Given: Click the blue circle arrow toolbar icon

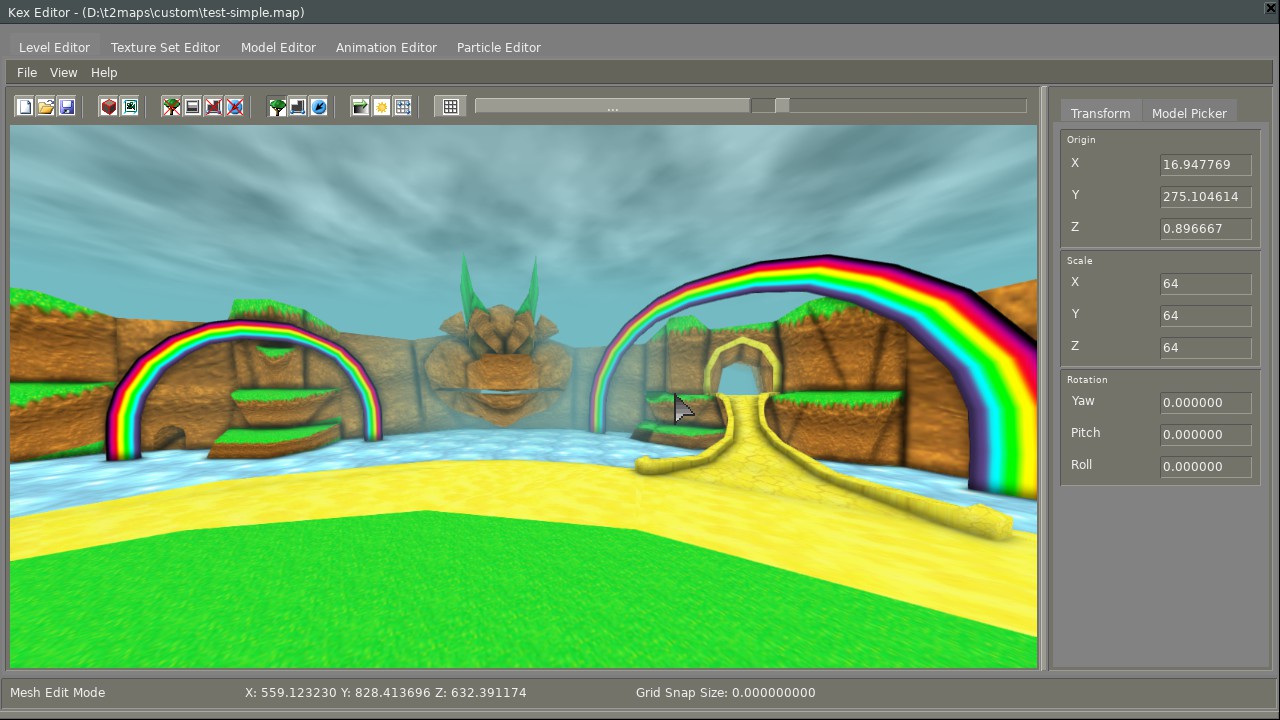Looking at the screenshot, I should pos(319,107).
